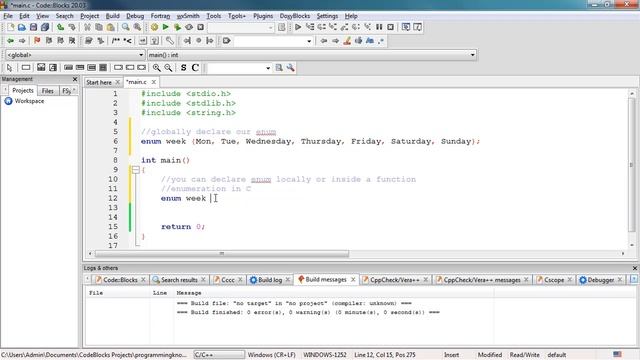The height and width of the screenshot is (360, 640).
Task: Click the Abort build icon
Action: tap(200, 27)
